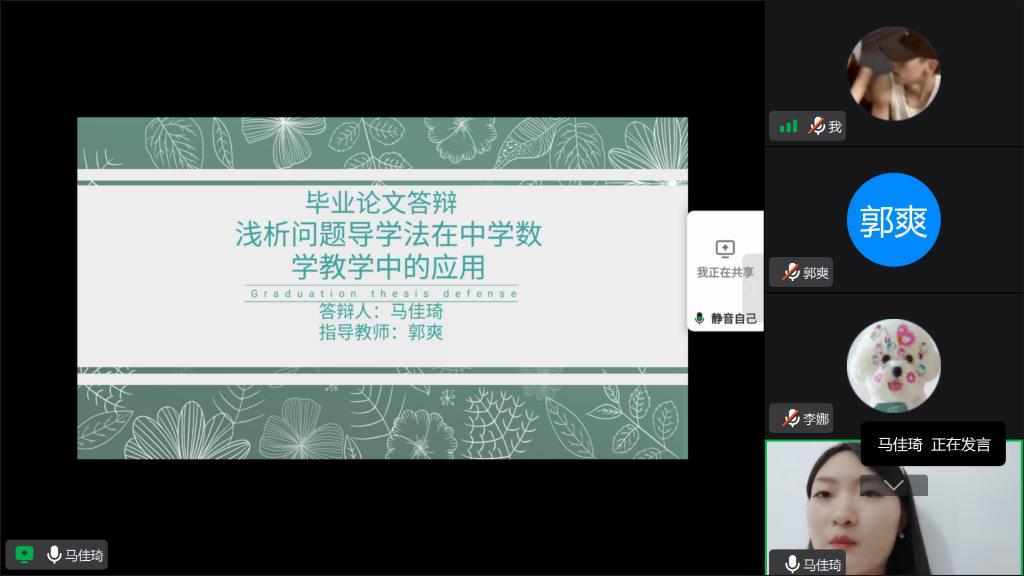Screen dimensions: 1024x576
Task: Click the green network signal bars icon
Action: coord(789,127)
